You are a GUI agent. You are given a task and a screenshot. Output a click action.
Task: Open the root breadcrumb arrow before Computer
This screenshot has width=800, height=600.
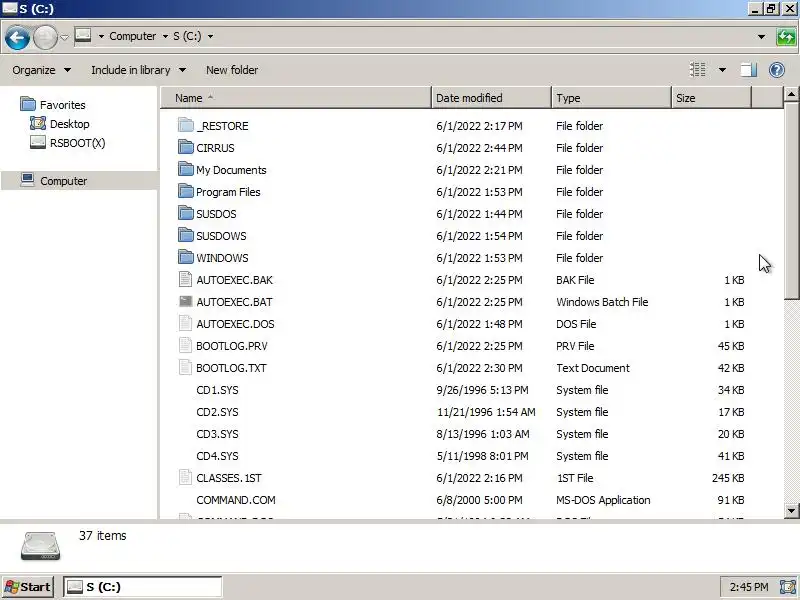[101, 36]
